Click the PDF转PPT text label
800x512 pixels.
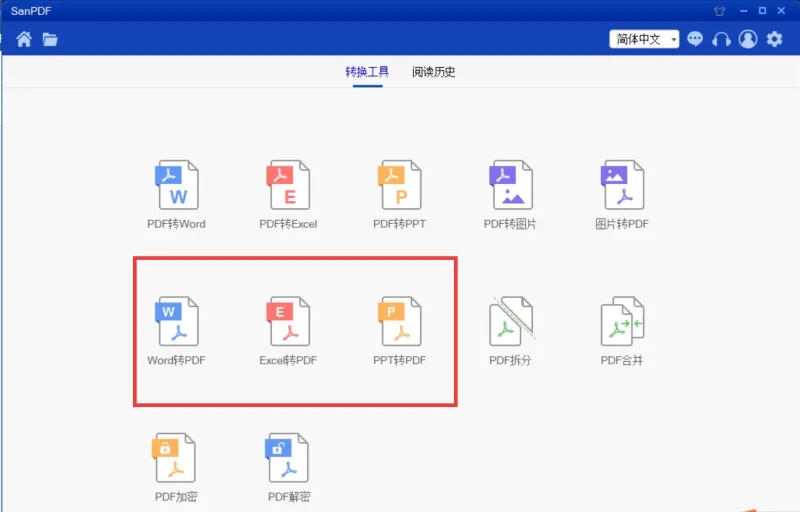[399, 224]
